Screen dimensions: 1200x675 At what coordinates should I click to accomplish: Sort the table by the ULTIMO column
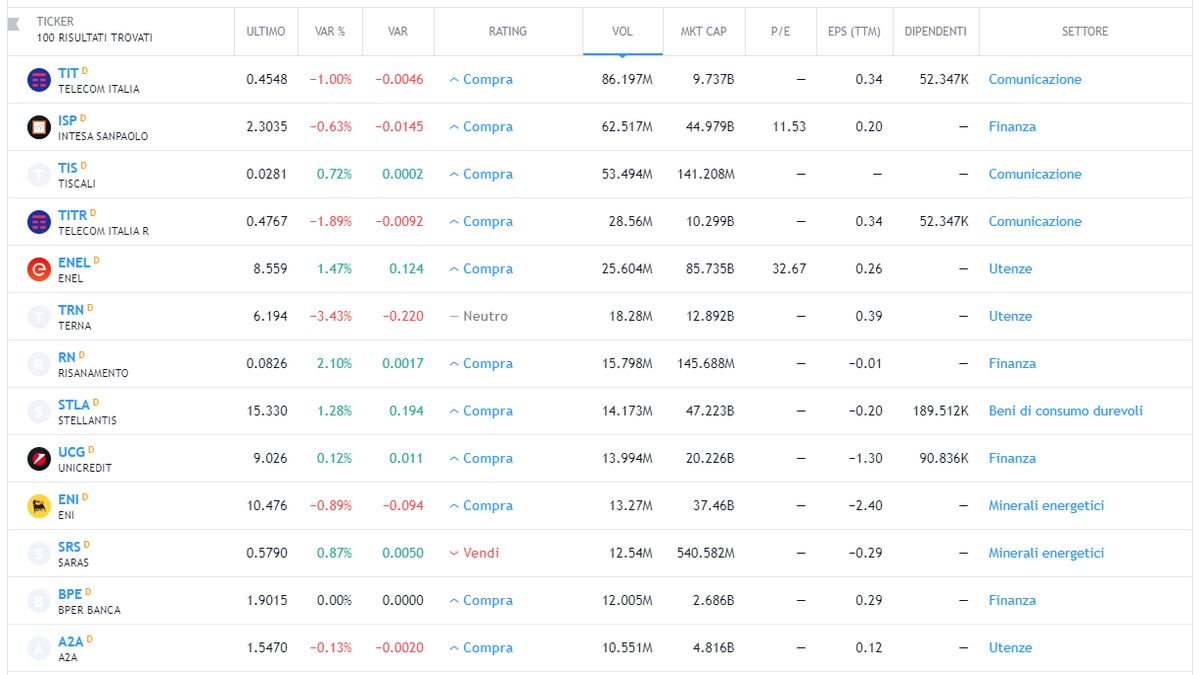click(x=266, y=32)
